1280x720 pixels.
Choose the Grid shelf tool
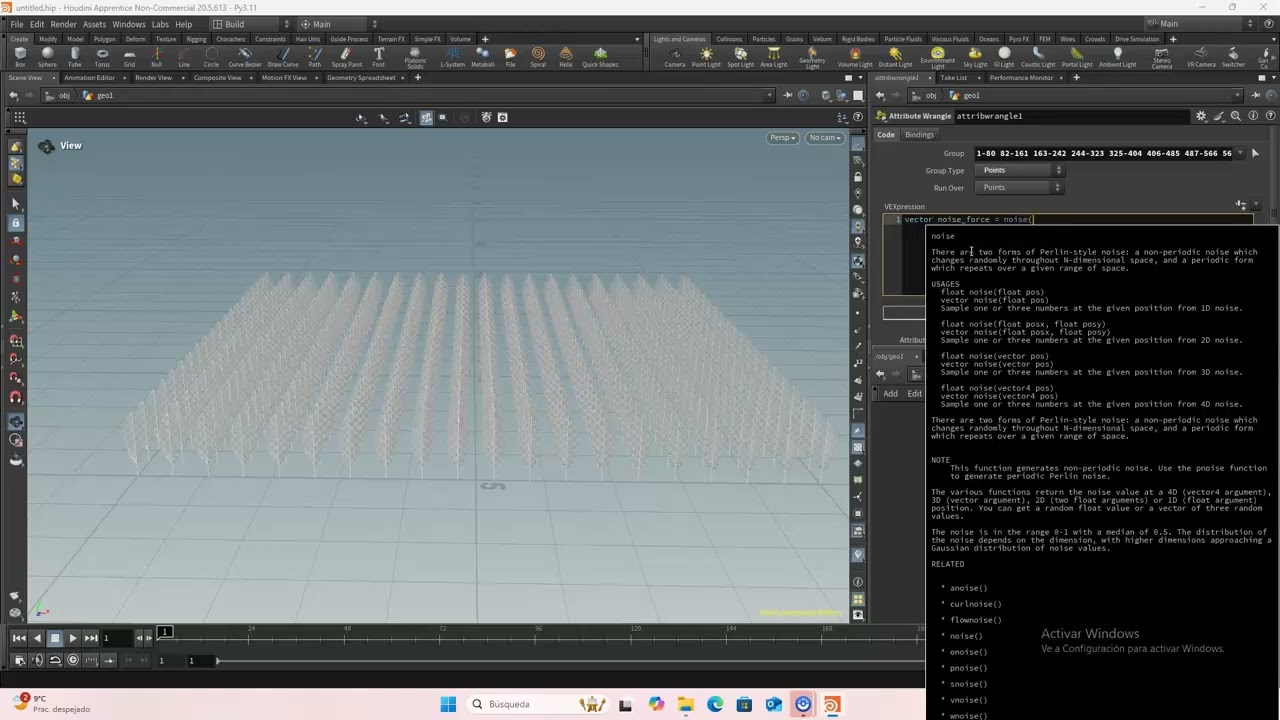click(129, 57)
